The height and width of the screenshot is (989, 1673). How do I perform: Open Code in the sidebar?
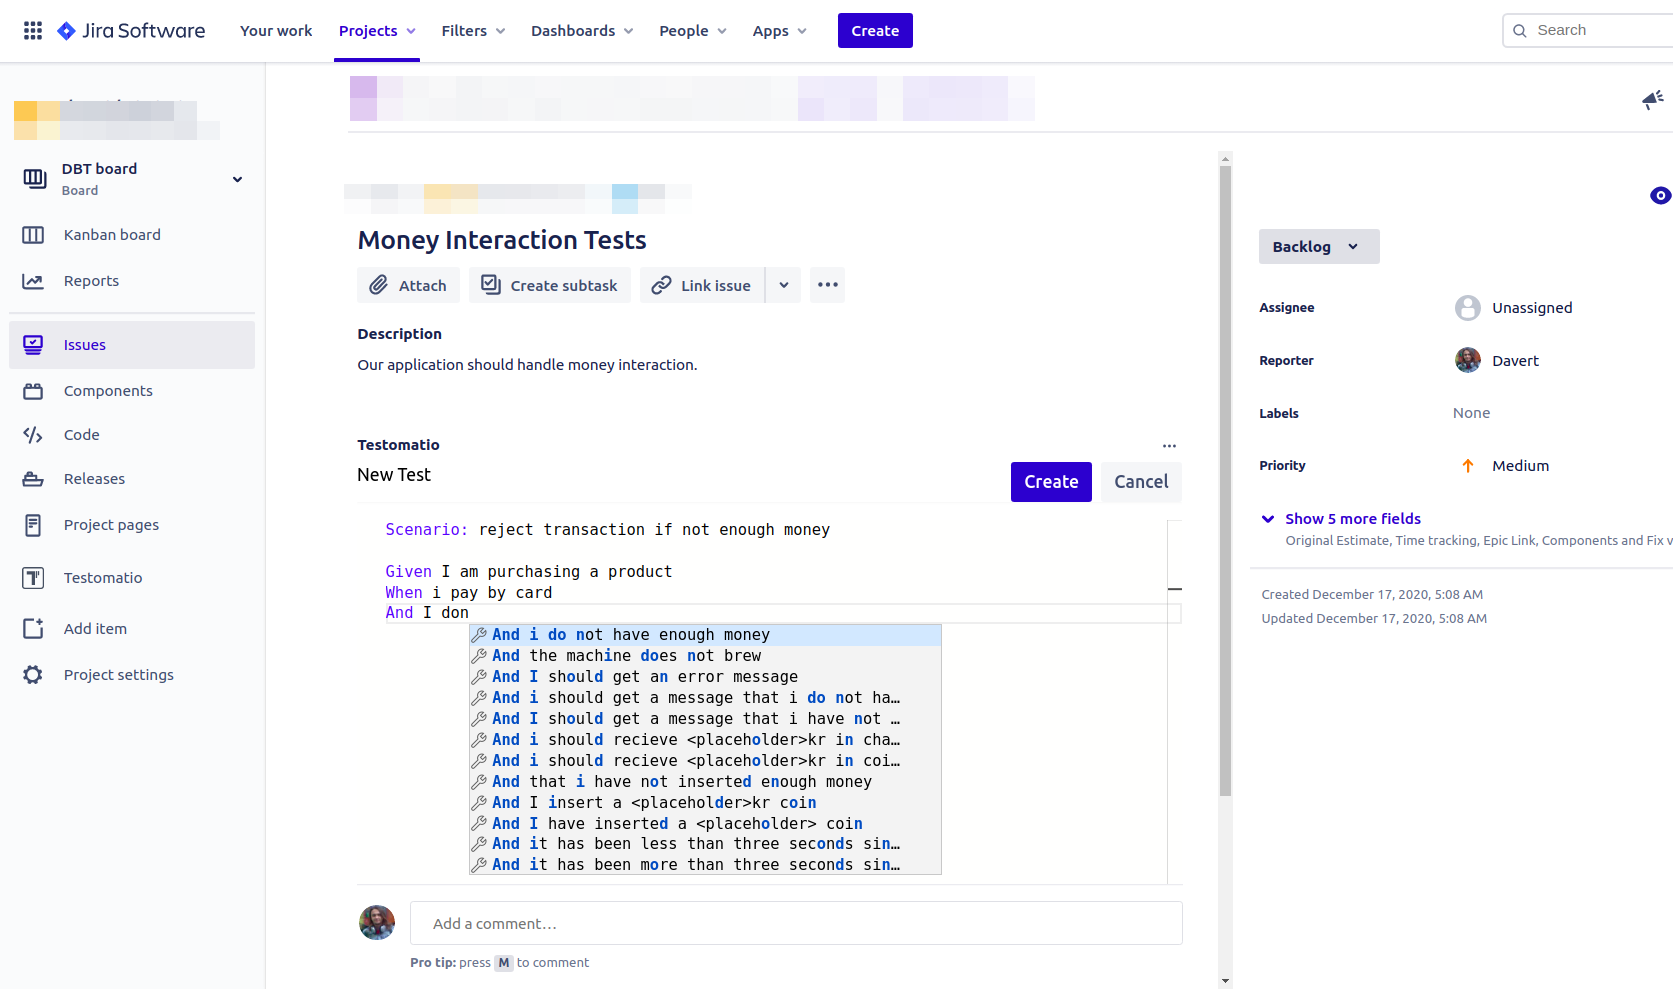point(81,435)
